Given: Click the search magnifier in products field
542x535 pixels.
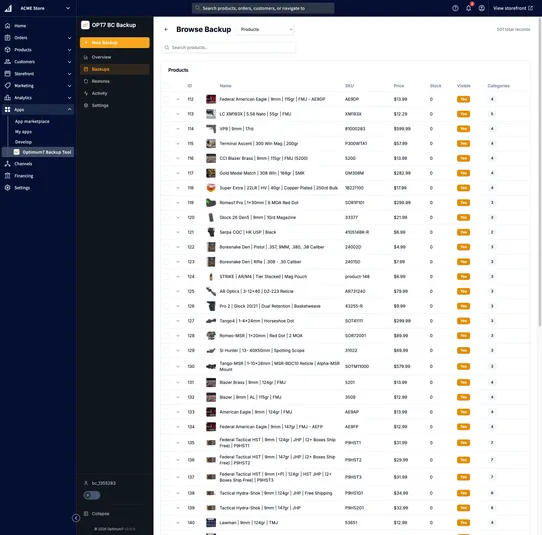Looking at the screenshot, I should tap(167, 47).
